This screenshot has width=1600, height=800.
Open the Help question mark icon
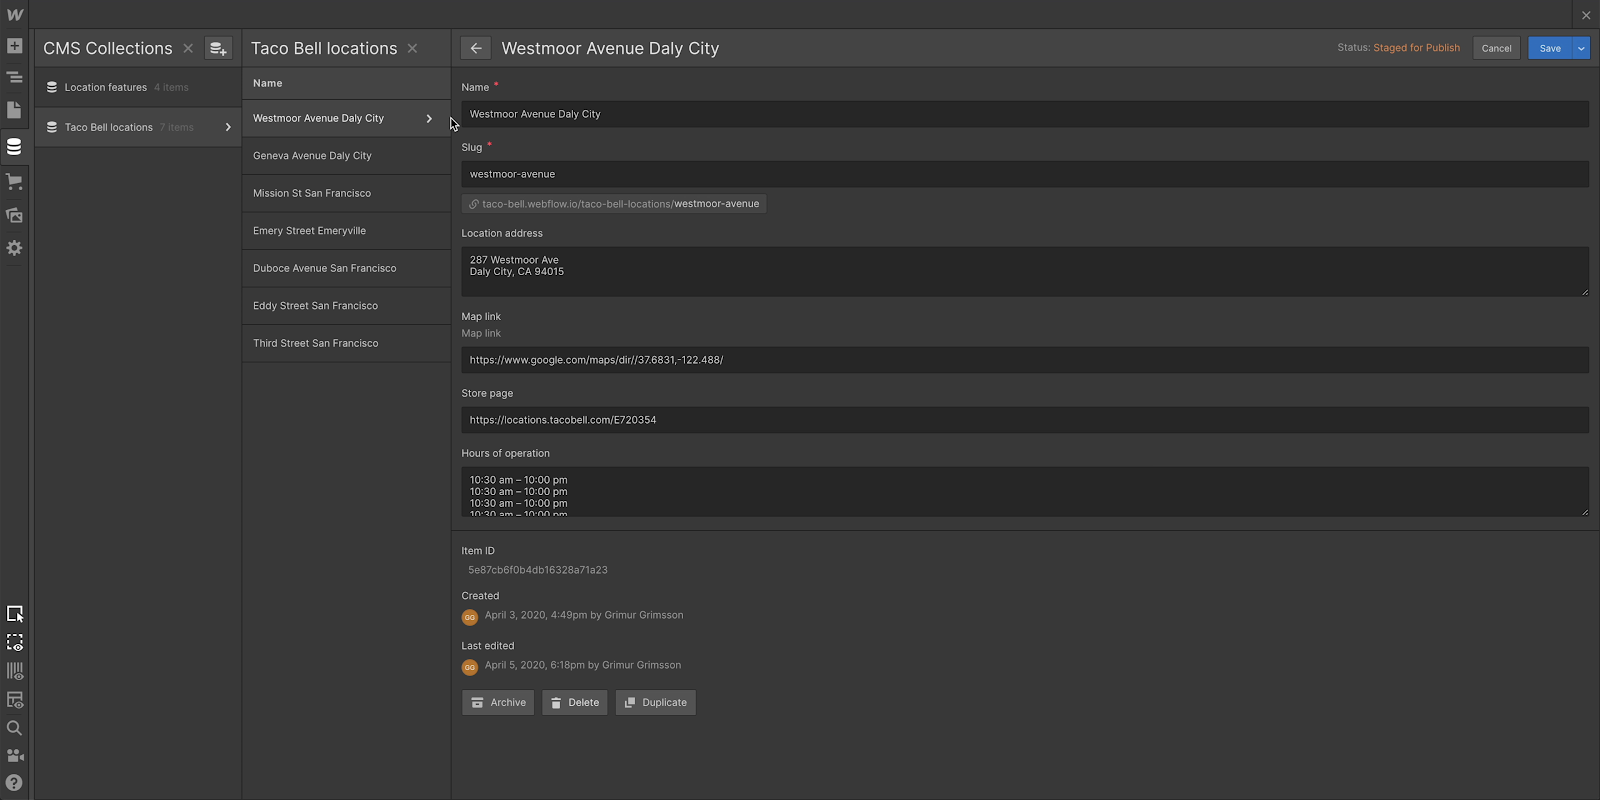(x=14, y=783)
